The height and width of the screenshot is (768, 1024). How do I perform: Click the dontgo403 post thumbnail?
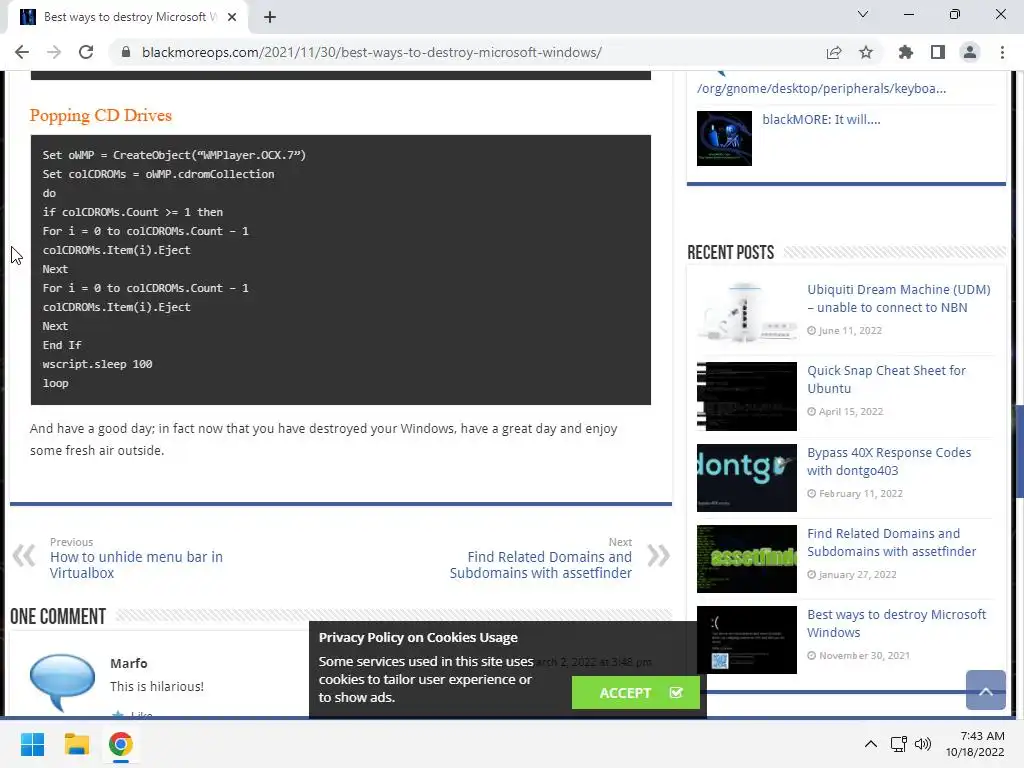point(746,478)
